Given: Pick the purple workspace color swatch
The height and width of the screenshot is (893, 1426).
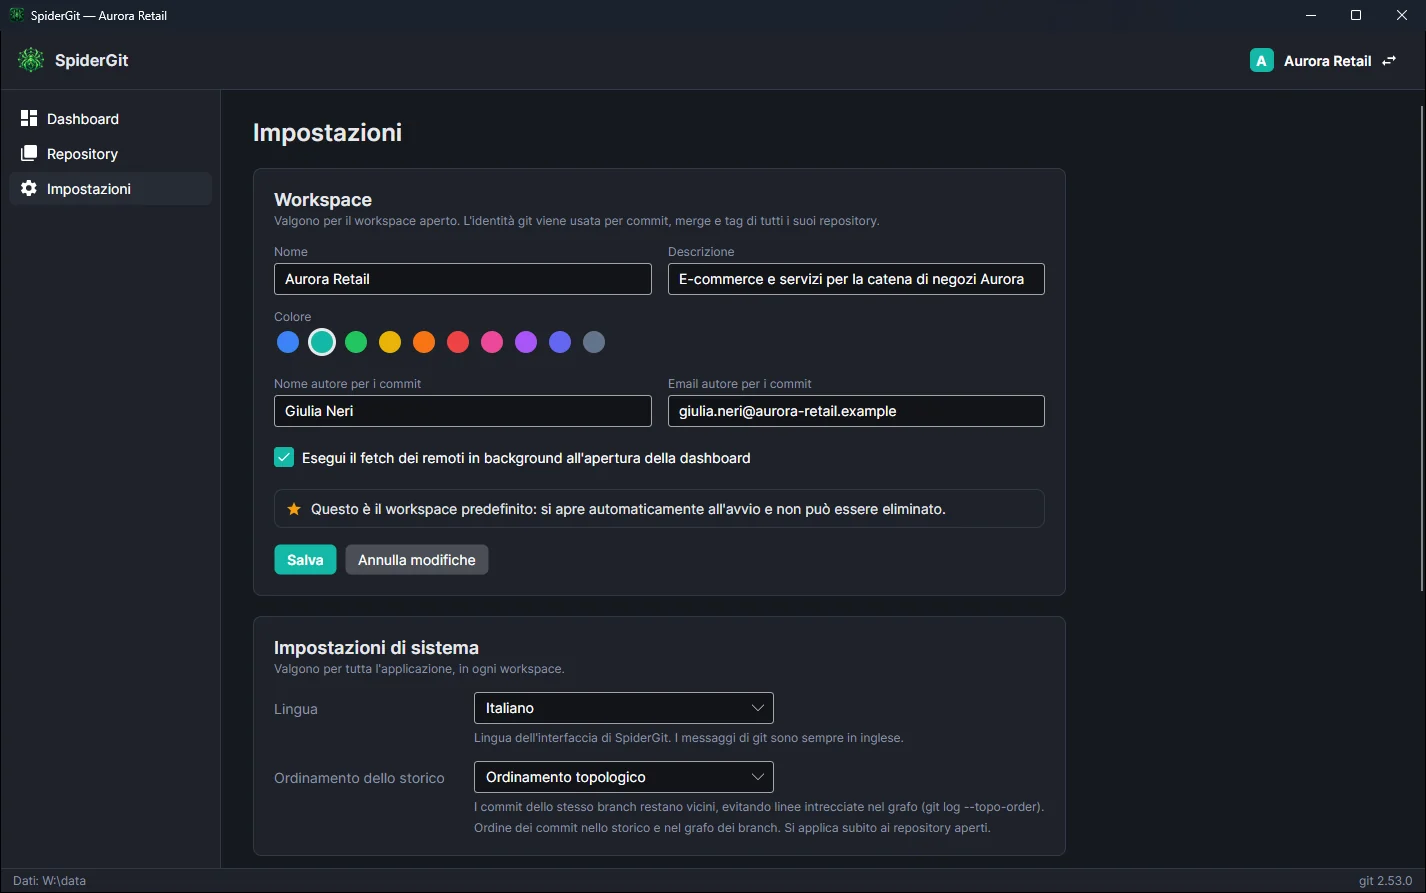Looking at the screenshot, I should 526,342.
